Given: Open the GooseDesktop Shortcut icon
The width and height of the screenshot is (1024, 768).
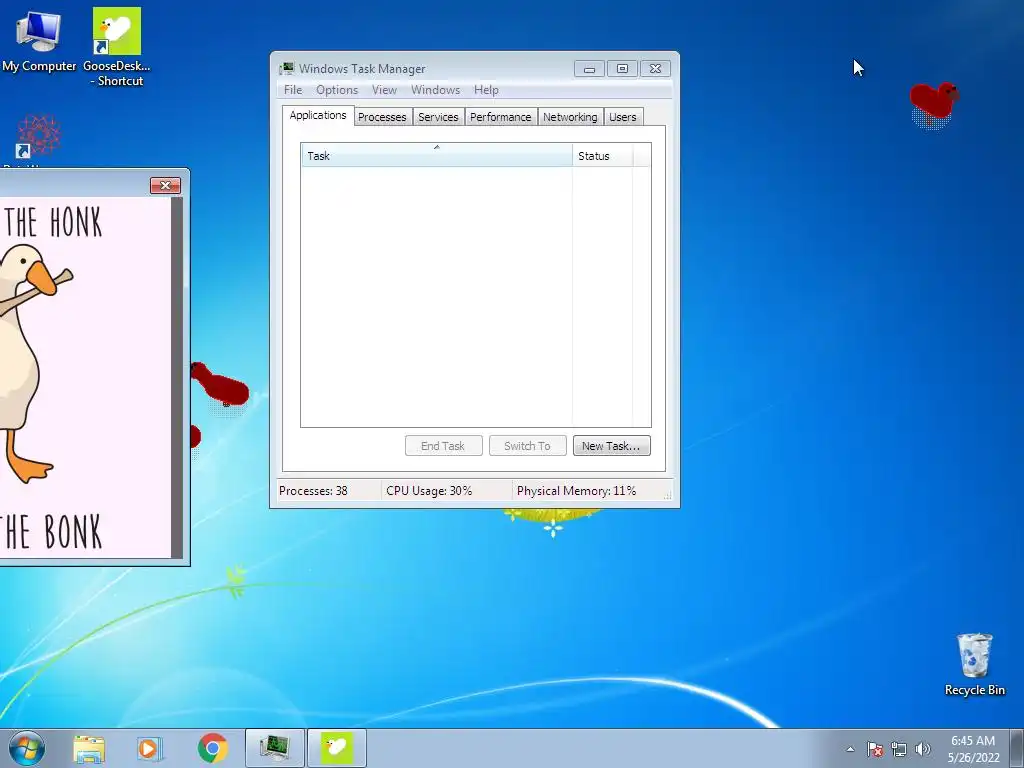Looking at the screenshot, I should [116, 47].
